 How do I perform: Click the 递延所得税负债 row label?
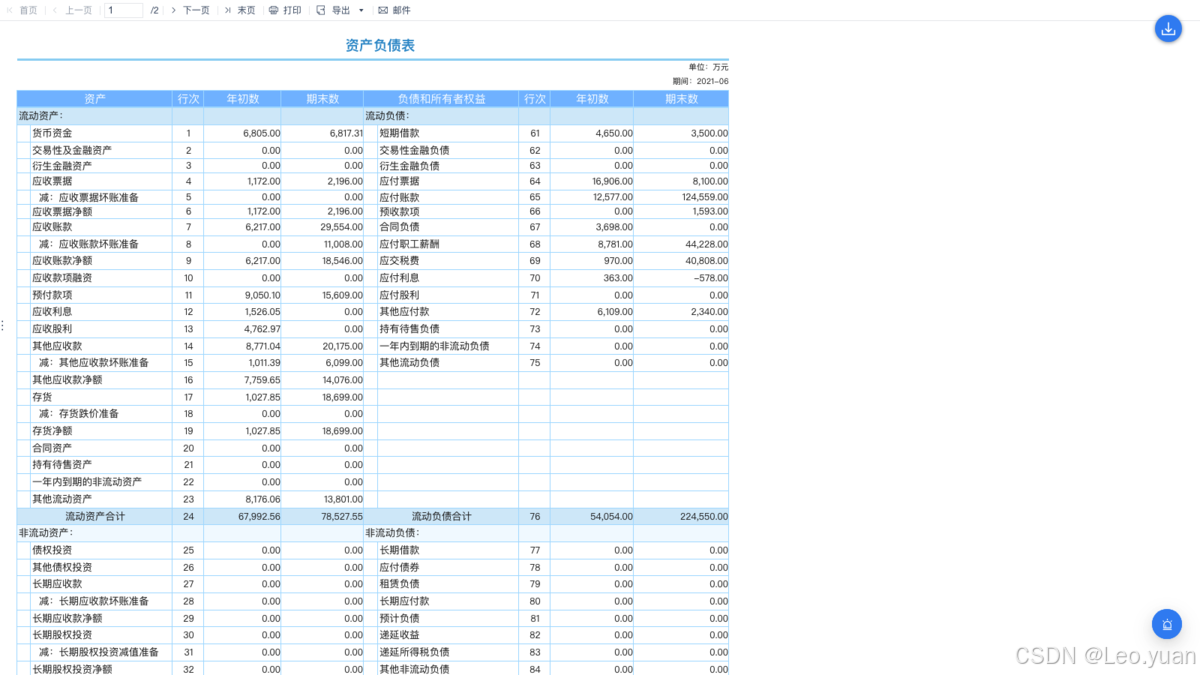(x=414, y=652)
